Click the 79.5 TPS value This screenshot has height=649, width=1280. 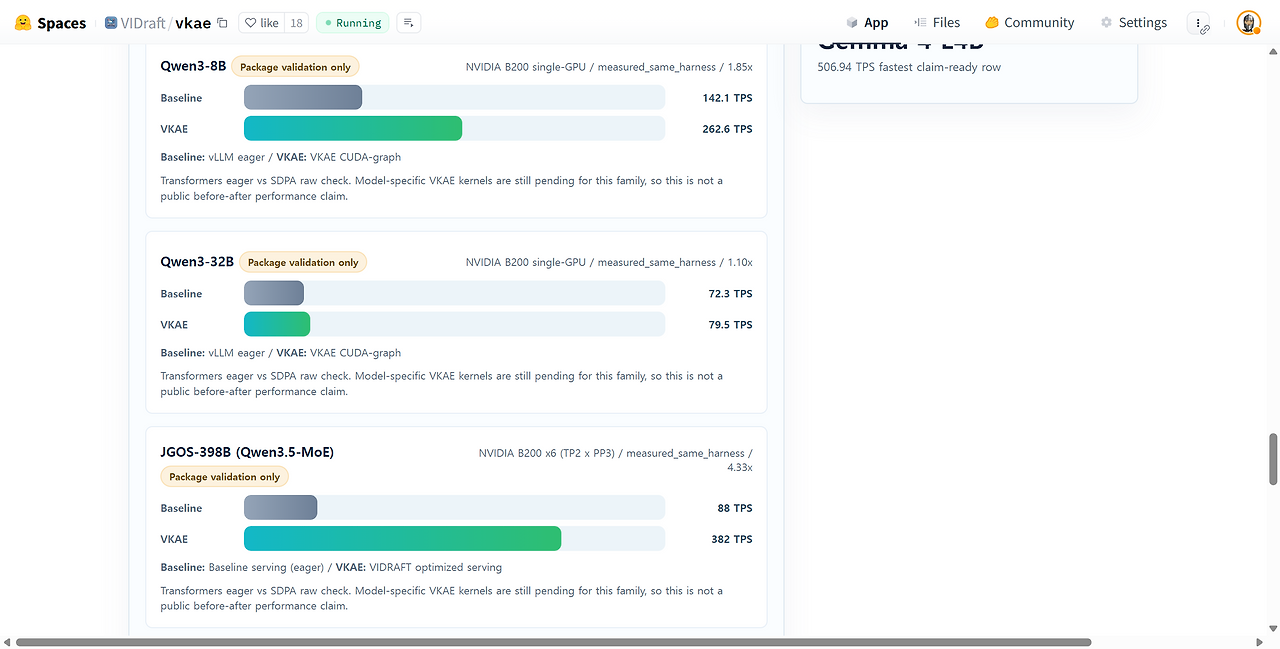tap(730, 325)
